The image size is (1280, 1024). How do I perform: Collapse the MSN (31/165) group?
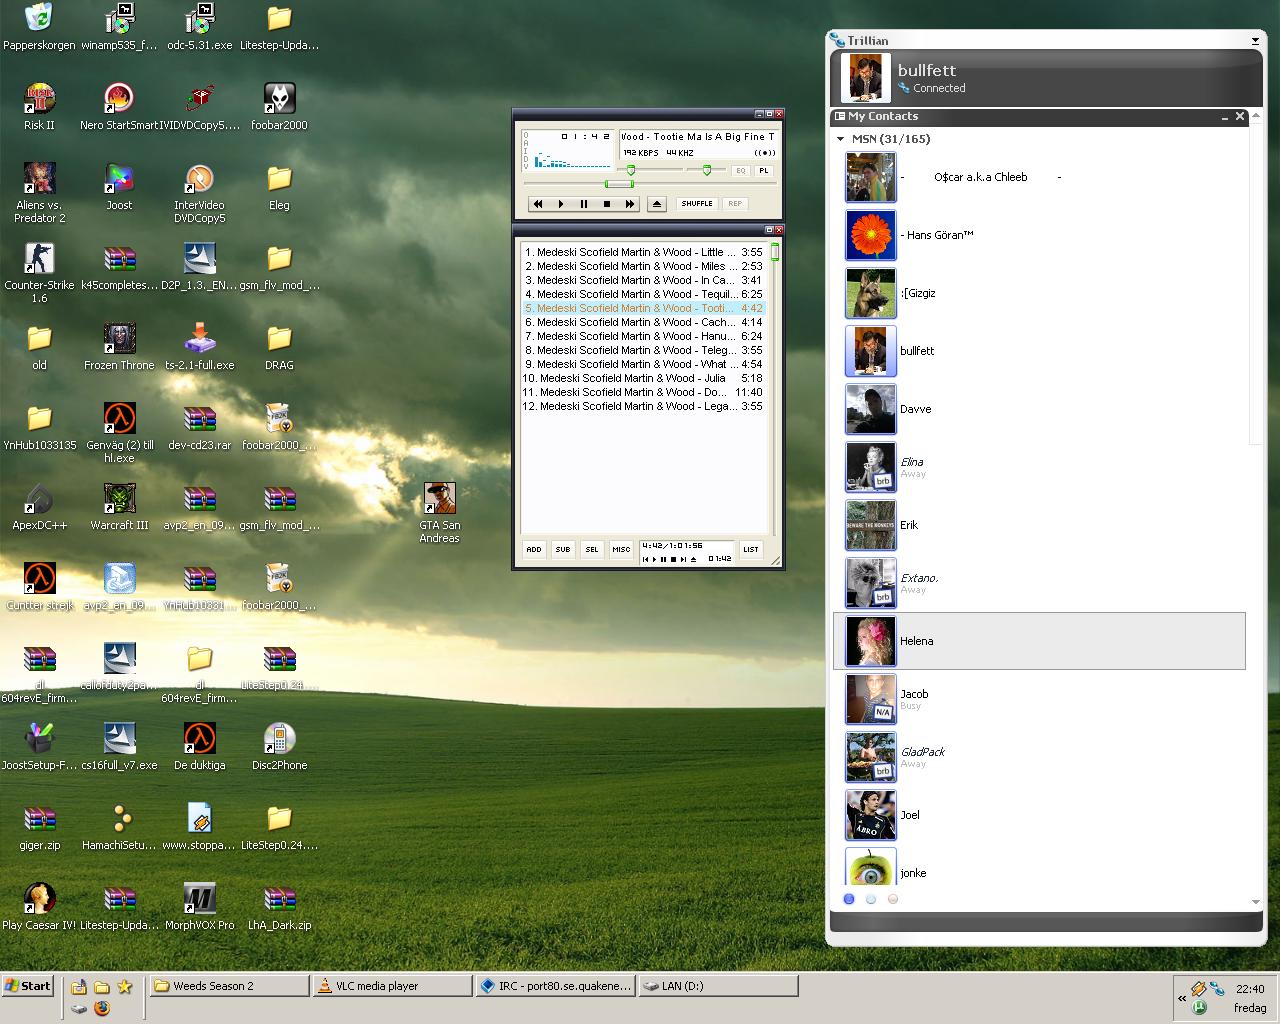pyautogui.click(x=840, y=139)
